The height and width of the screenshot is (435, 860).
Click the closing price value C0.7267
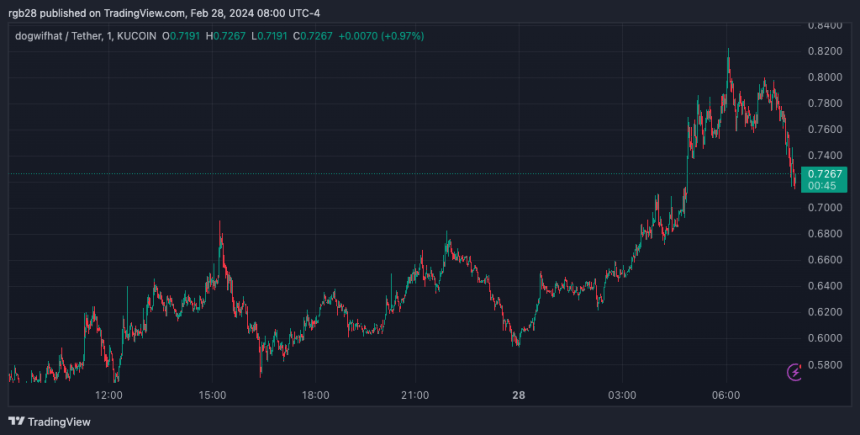313,36
